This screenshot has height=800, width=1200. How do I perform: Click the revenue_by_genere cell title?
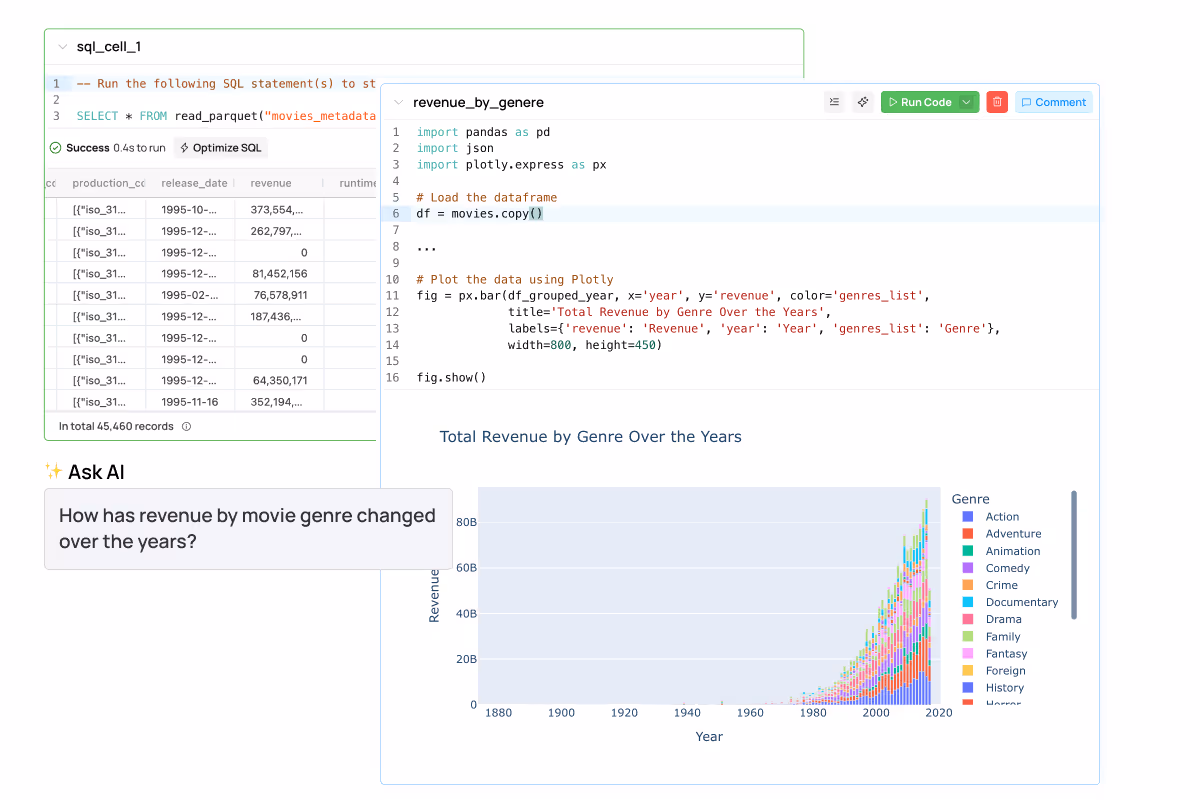[478, 102]
